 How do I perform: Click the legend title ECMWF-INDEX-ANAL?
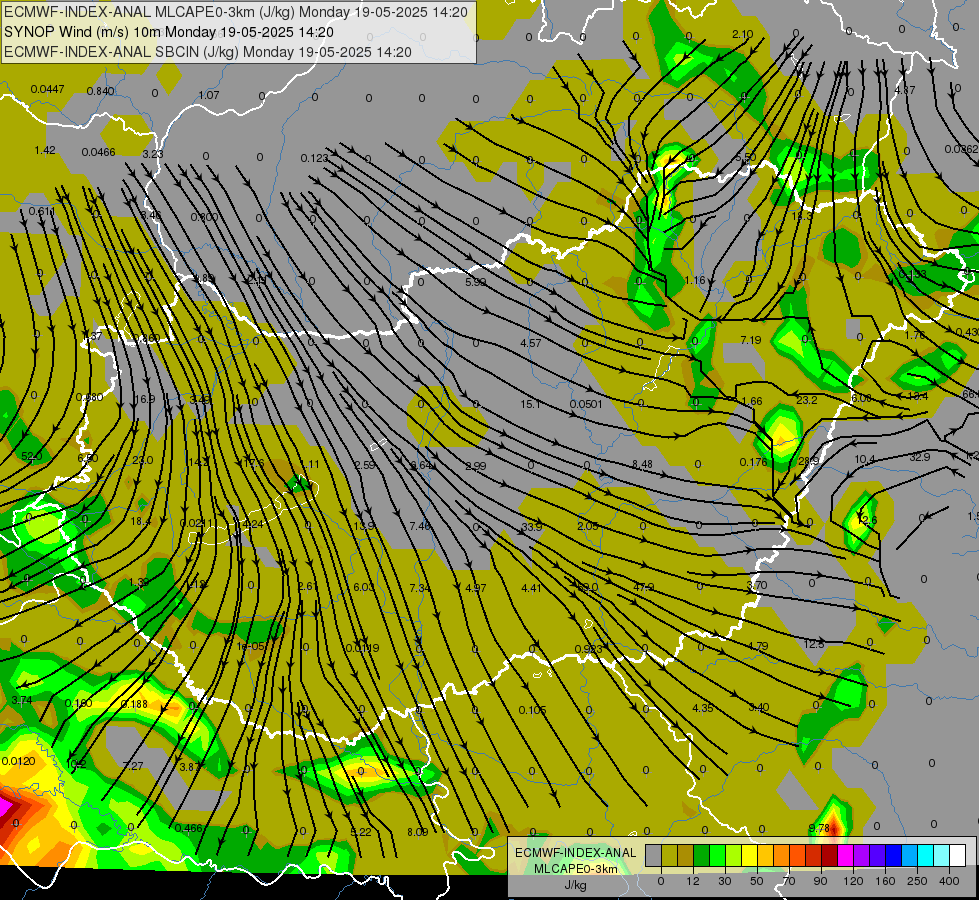pos(576,853)
